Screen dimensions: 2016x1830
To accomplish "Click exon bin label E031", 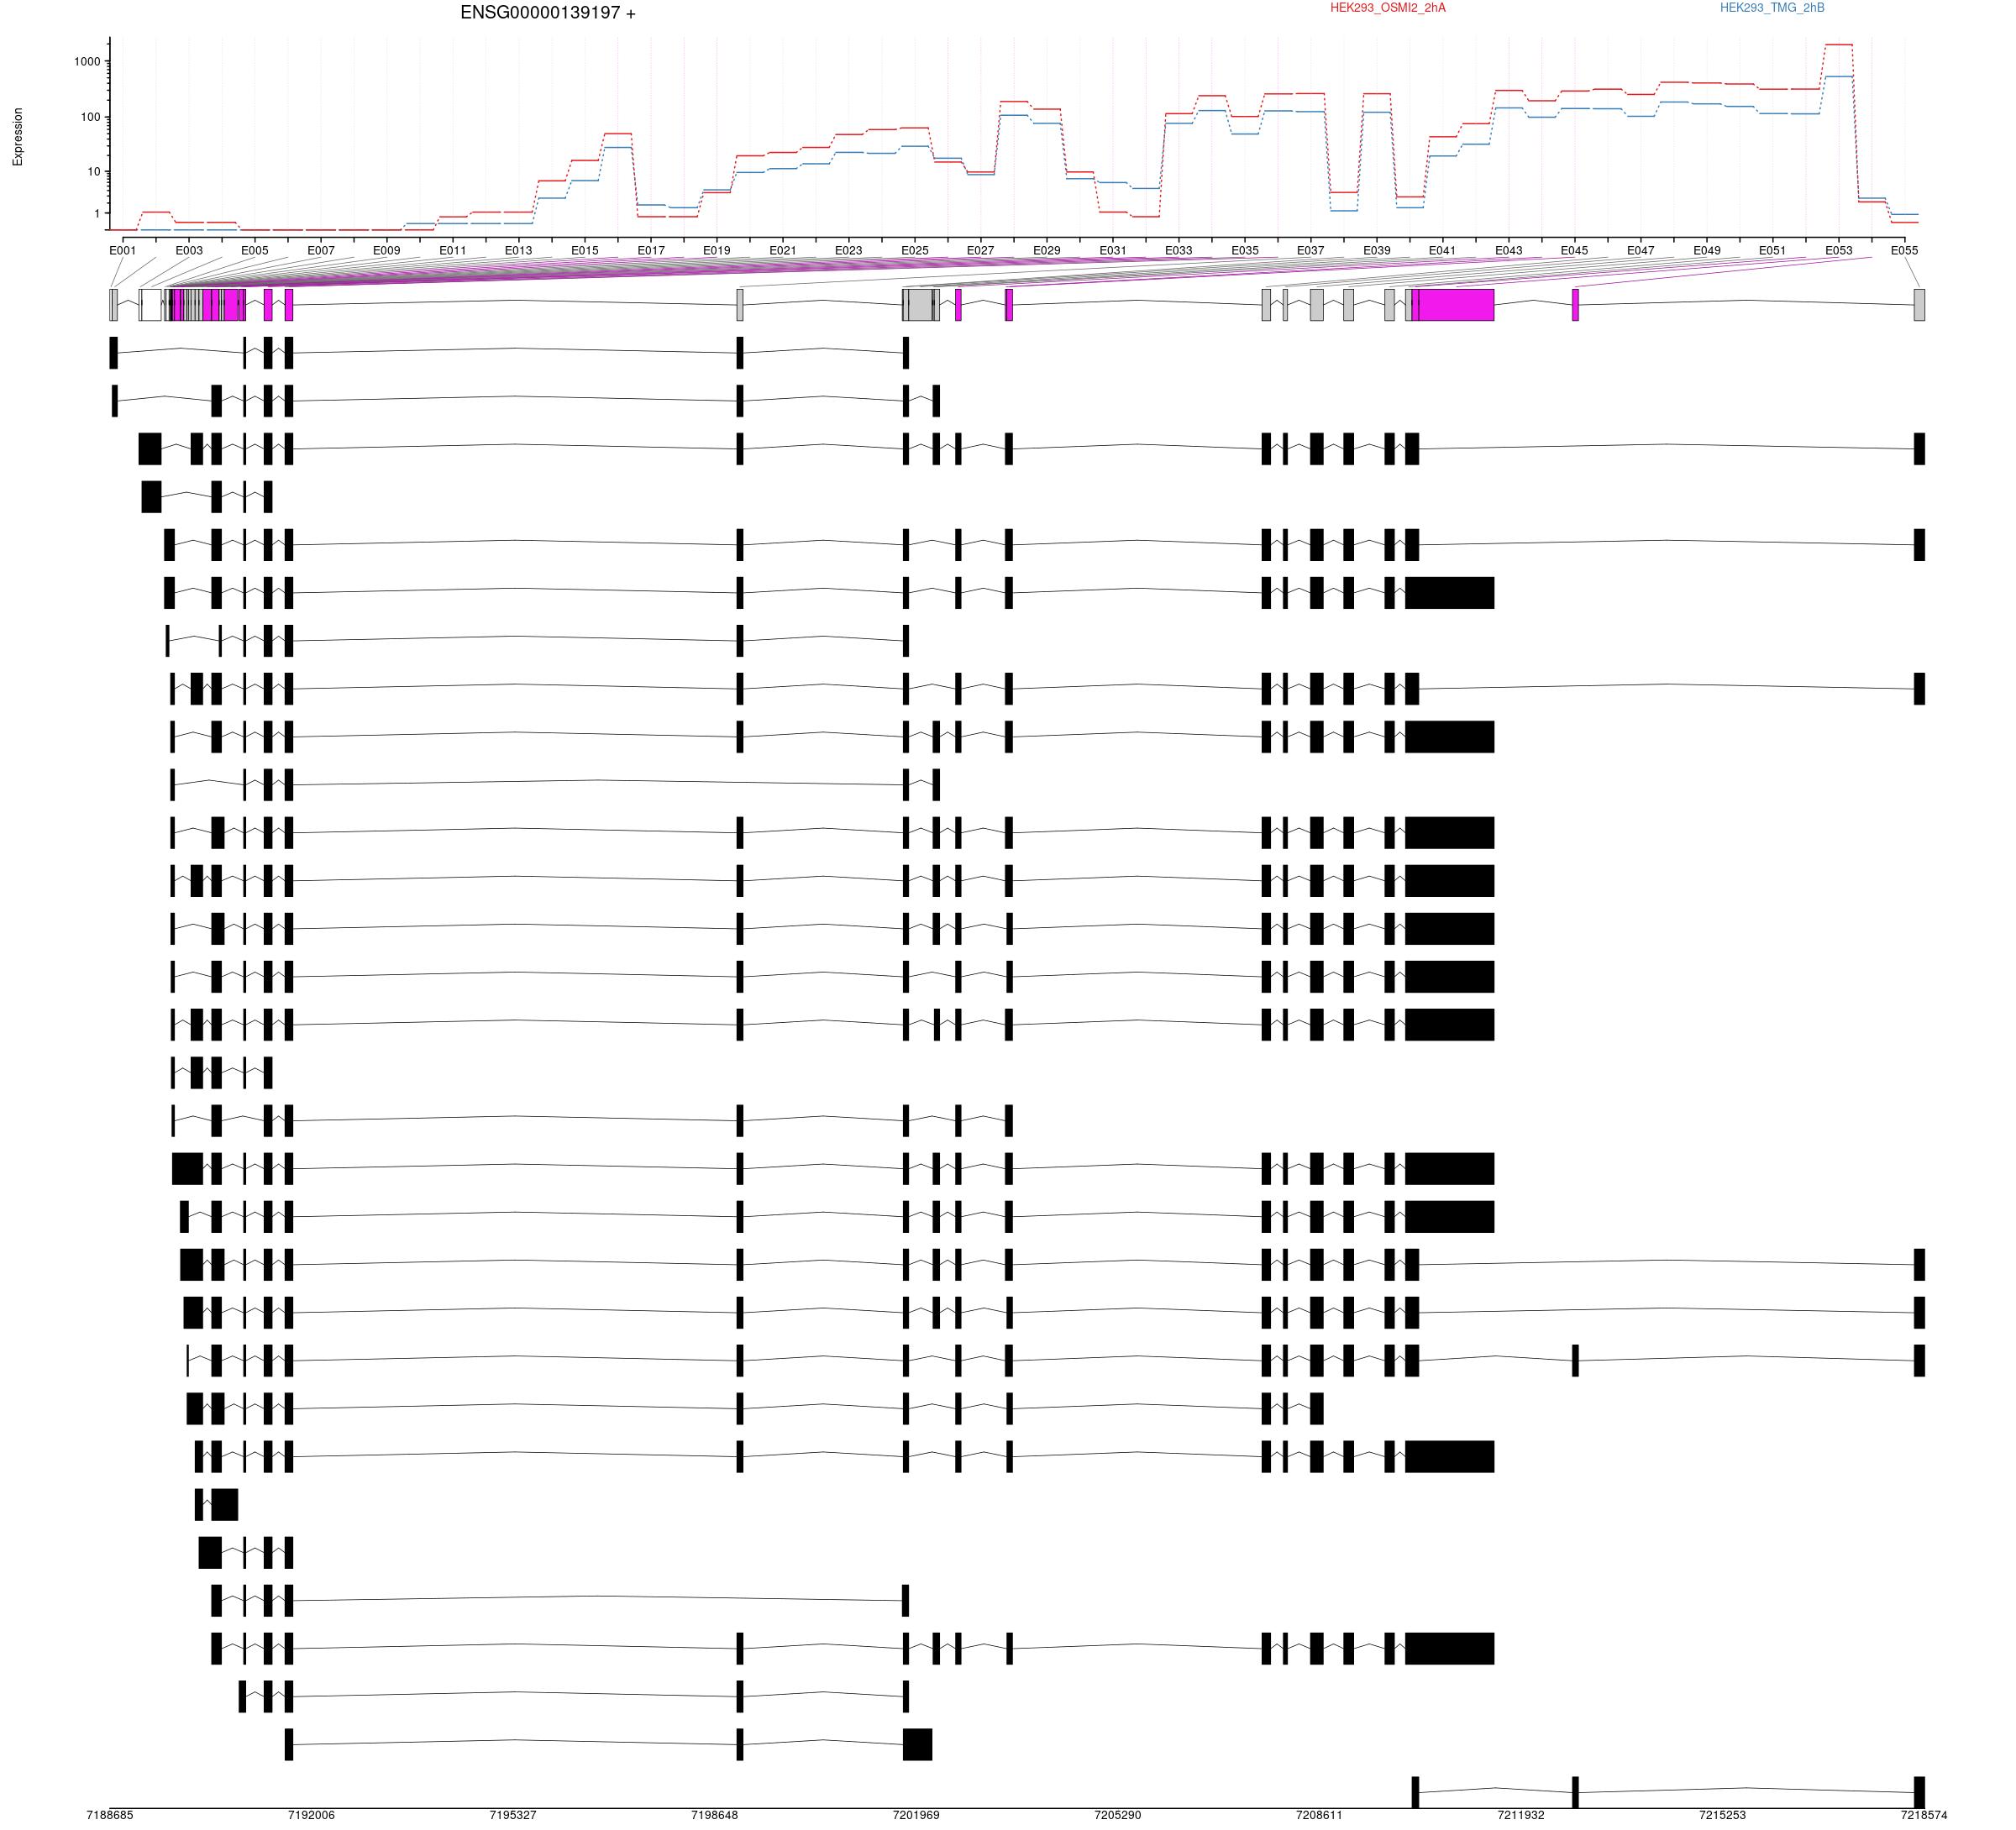I will pos(1113,251).
